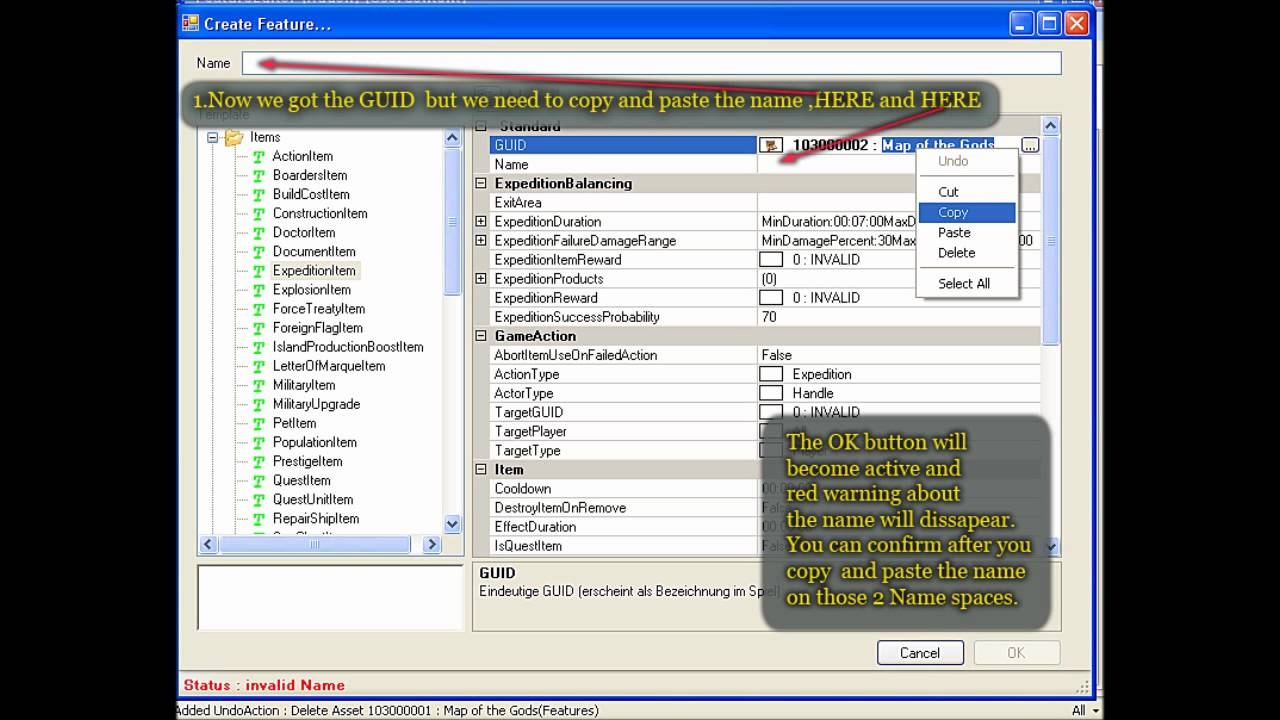Image resolution: width=1280 pixels, height=720 pixels.
Task: Expand the ExpeditionProducts property
Action: click(481, 278)
